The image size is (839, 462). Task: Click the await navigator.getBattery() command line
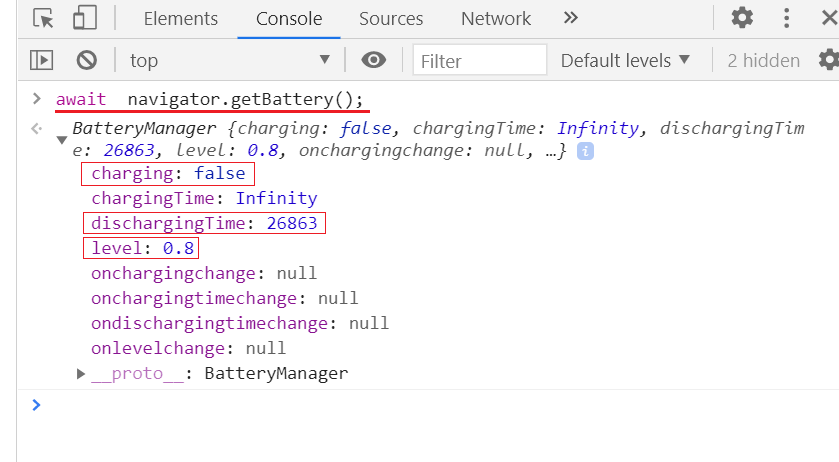(x=210, y=100)
